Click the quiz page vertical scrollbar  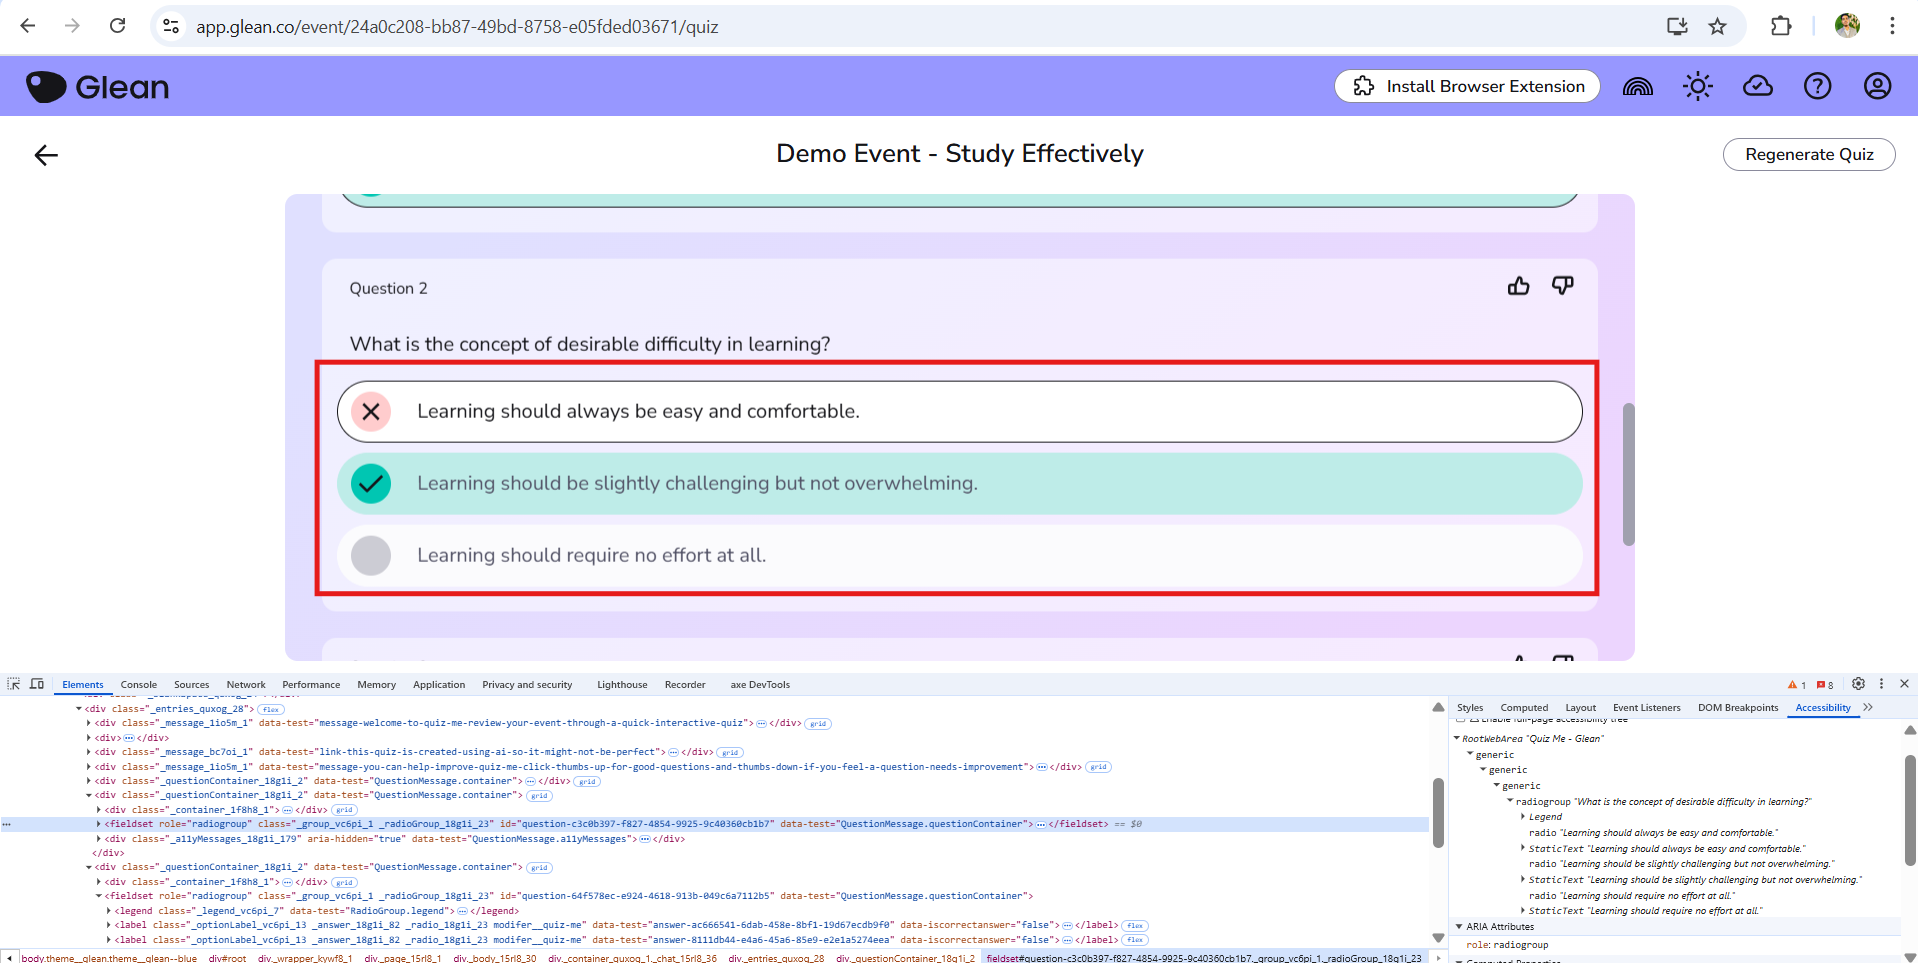pos(1628,475)
